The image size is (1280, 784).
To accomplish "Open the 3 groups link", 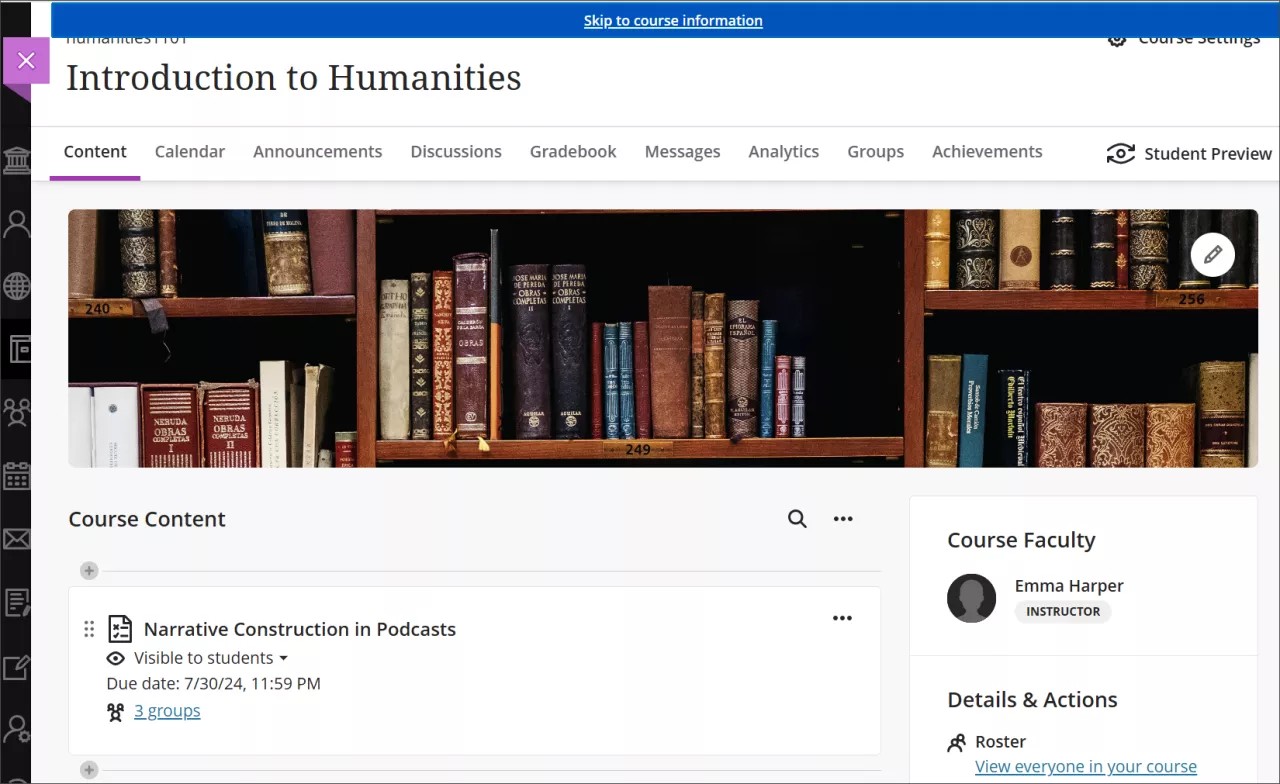I will click(167, 710).
